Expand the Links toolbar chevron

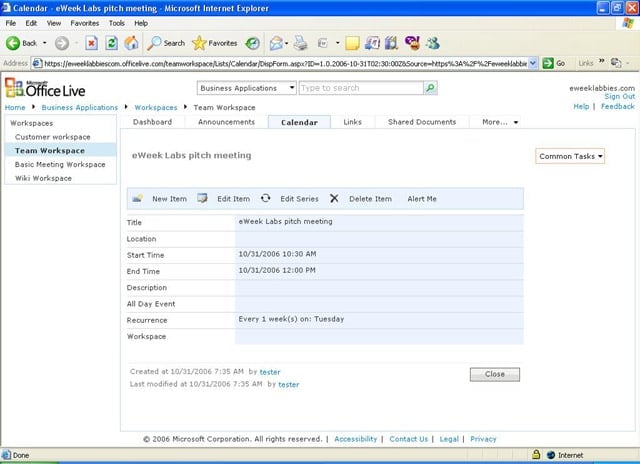click(x=602, y=61)
